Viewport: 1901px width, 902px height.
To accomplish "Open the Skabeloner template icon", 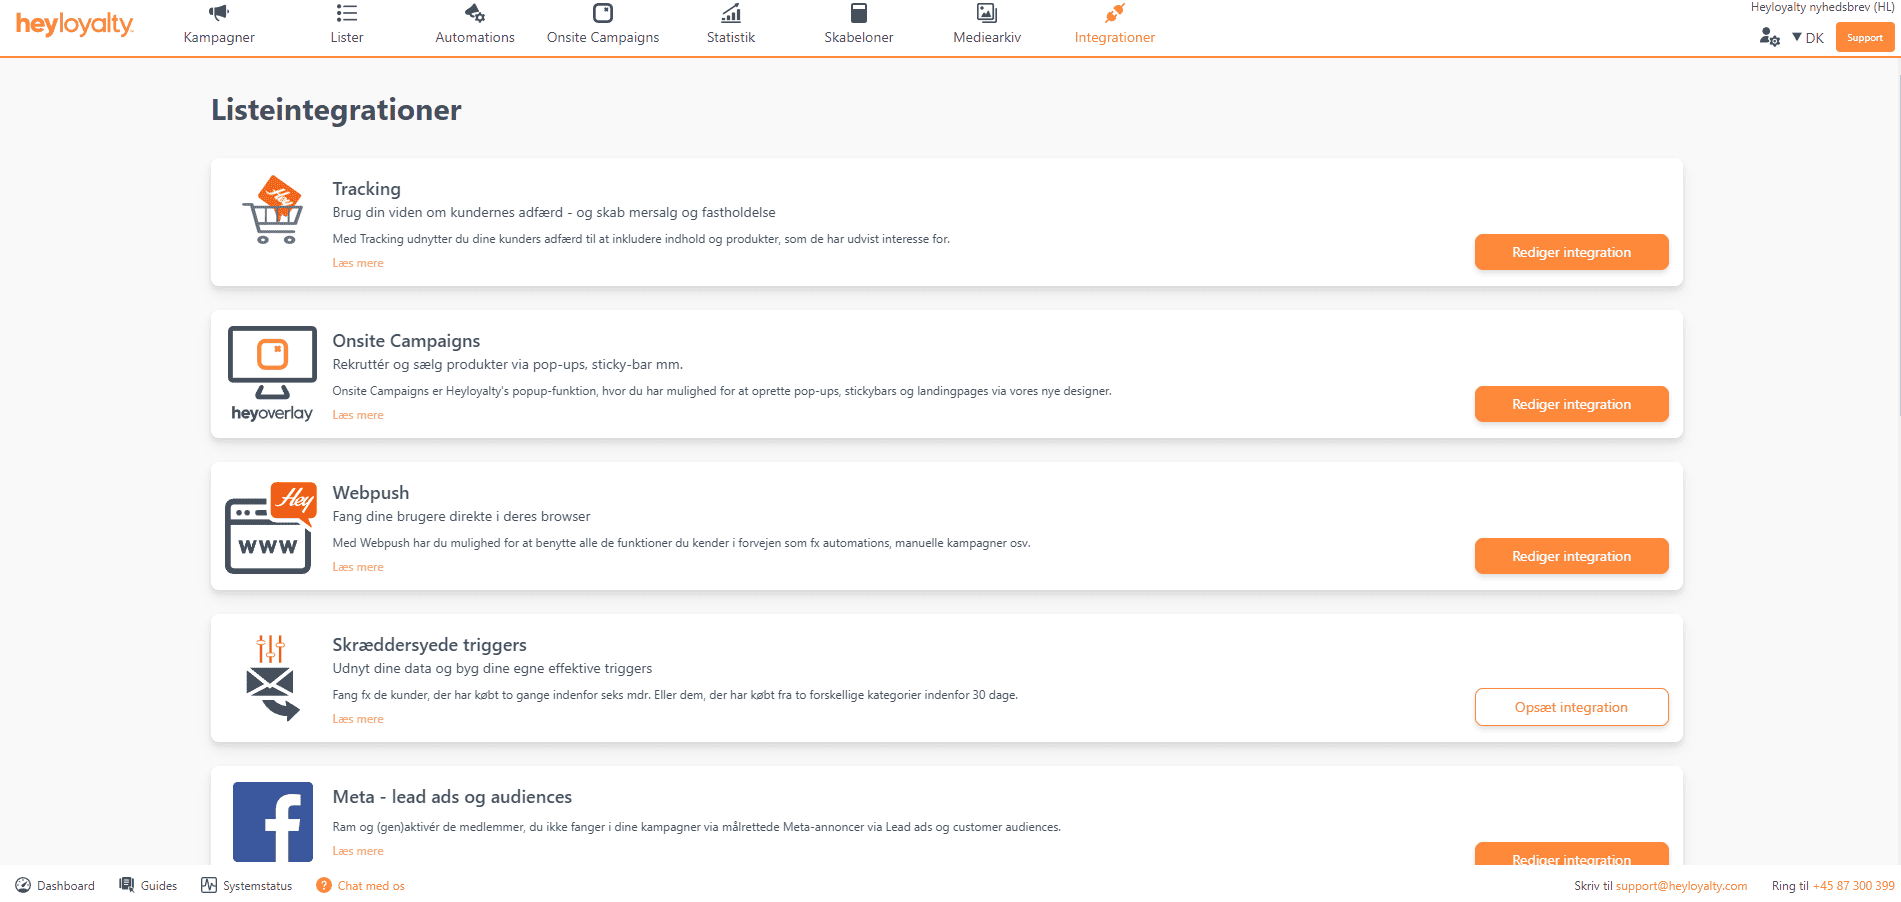I will (x=859, y=13).
